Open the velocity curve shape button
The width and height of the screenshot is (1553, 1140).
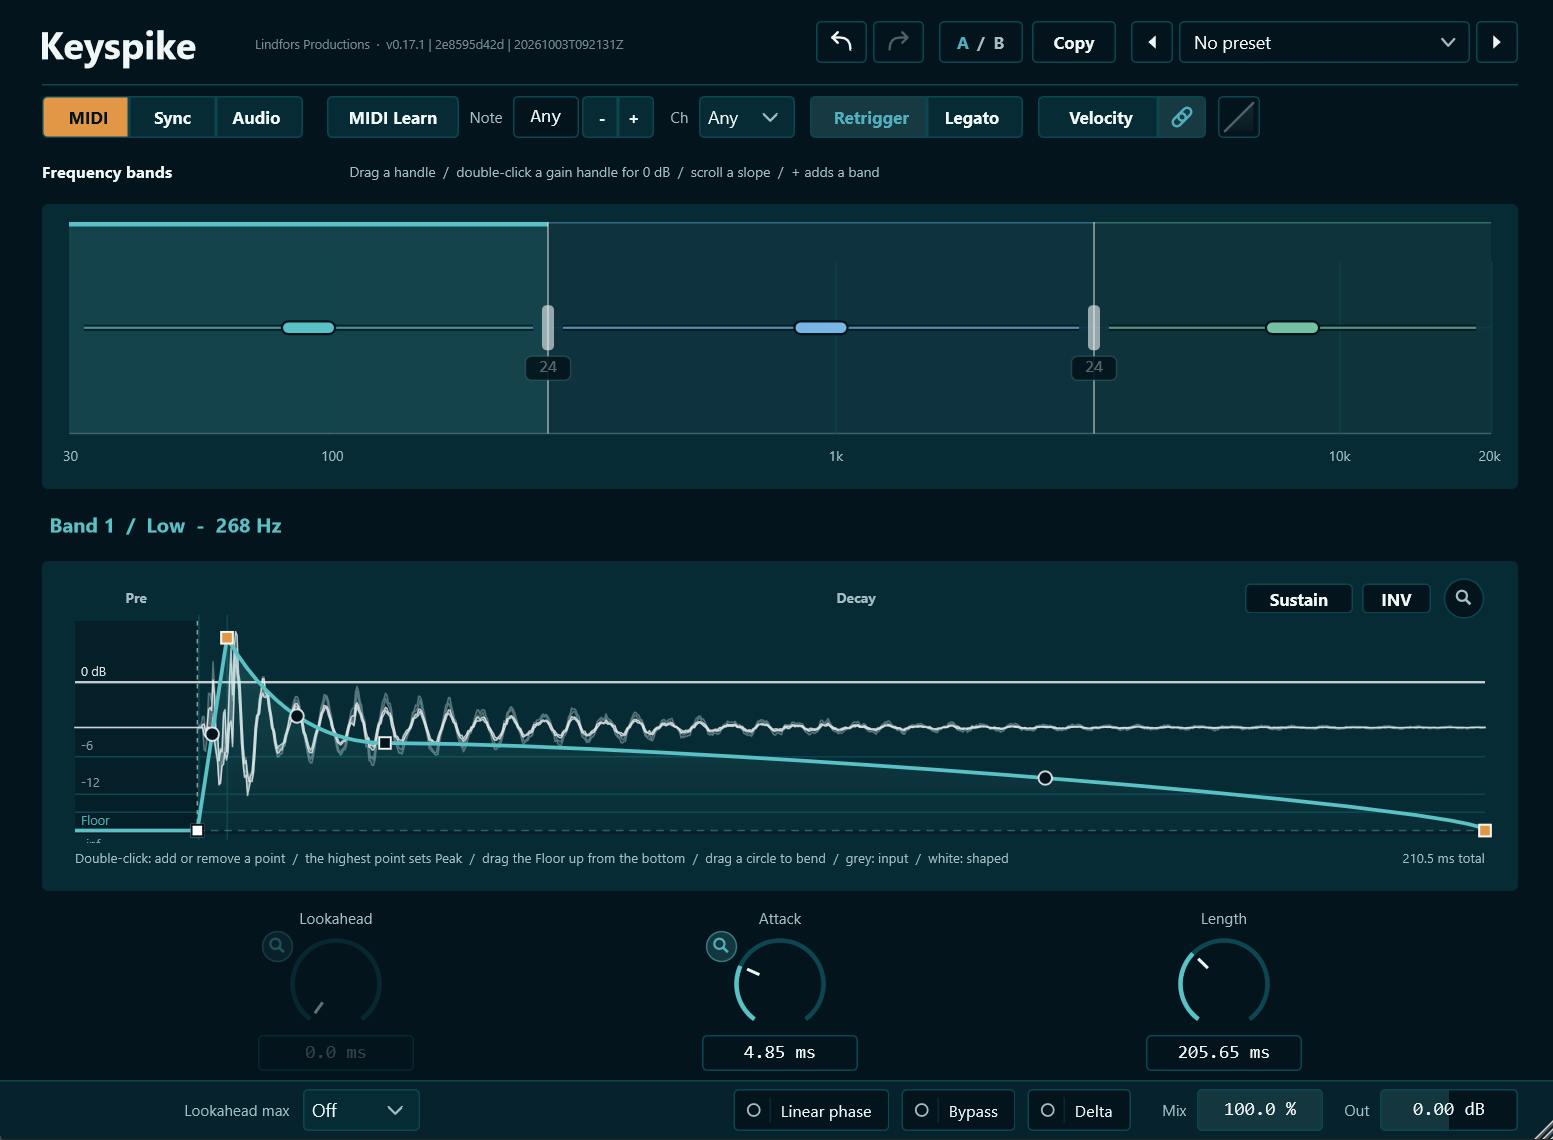pos(1239,117)
